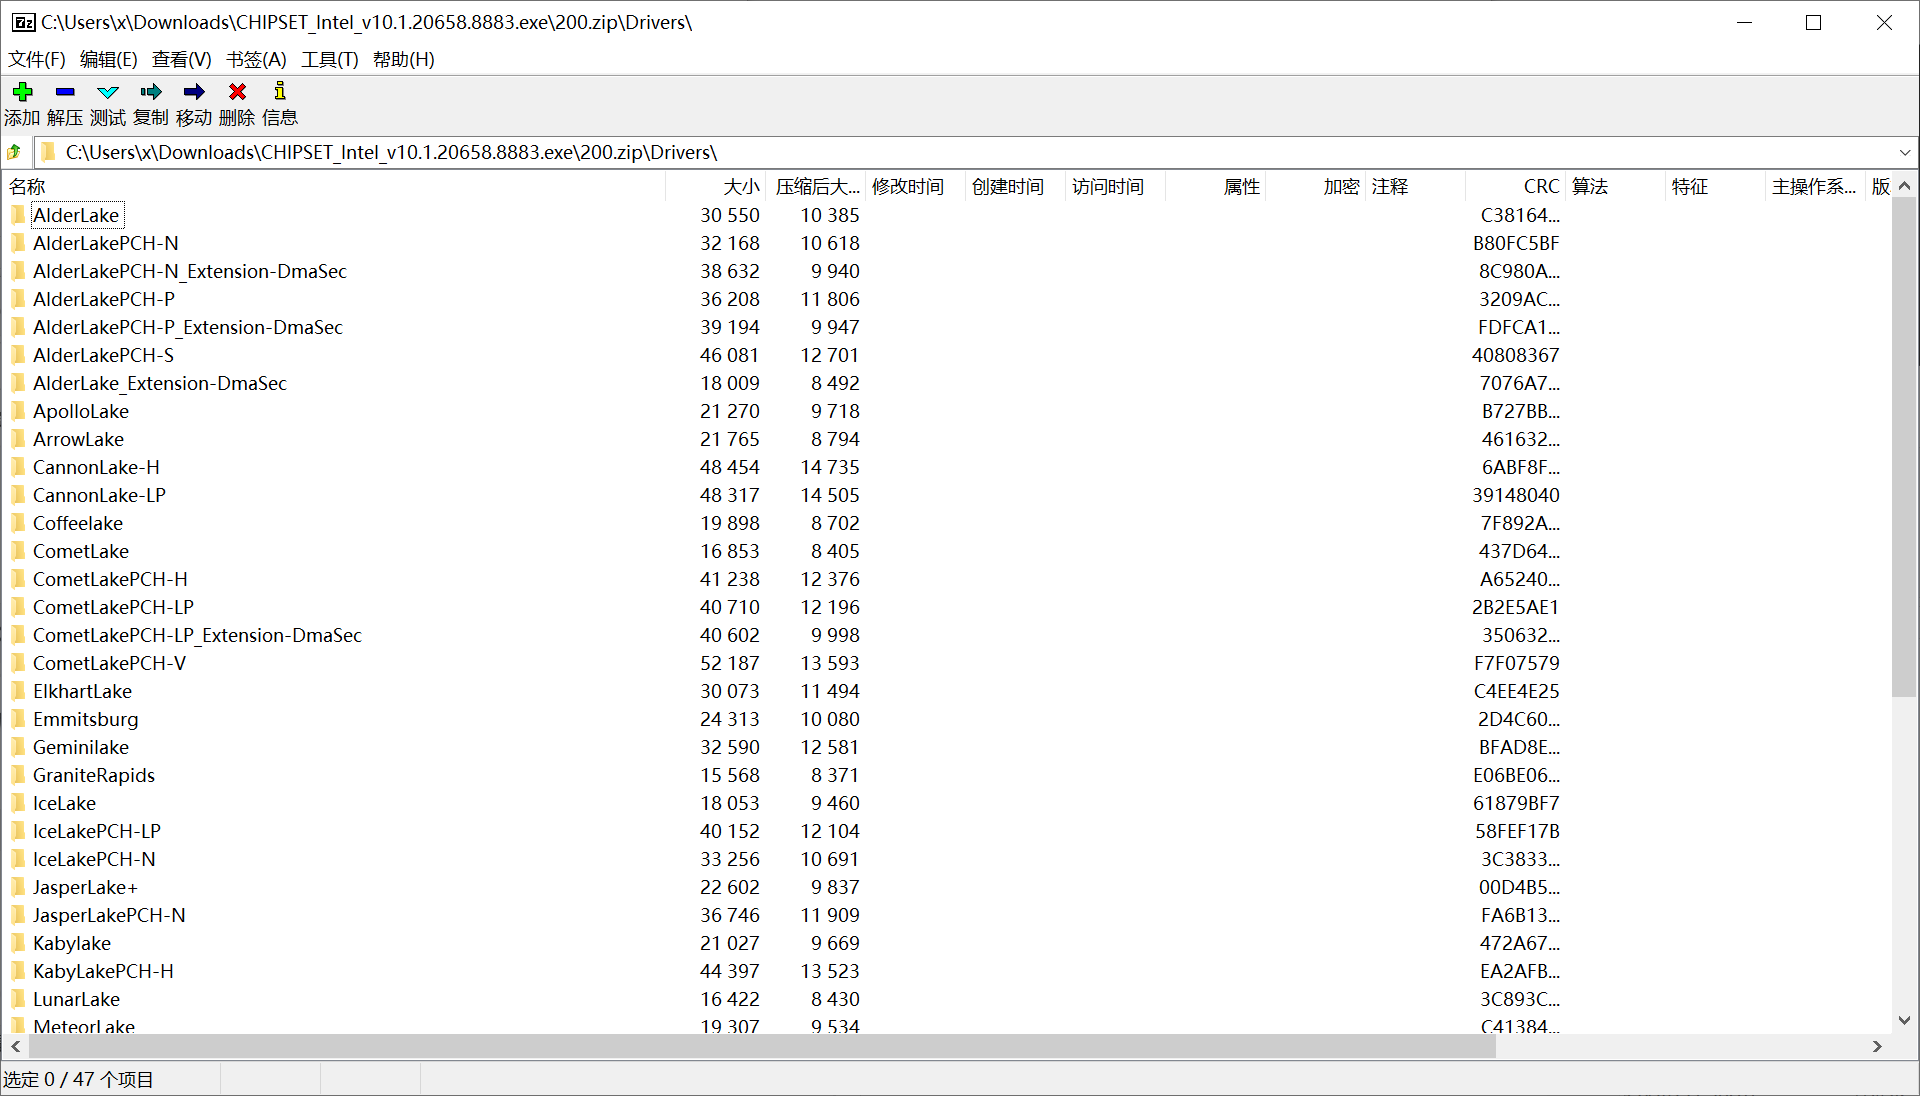Select the CometLake folder icon

point(18,551)
